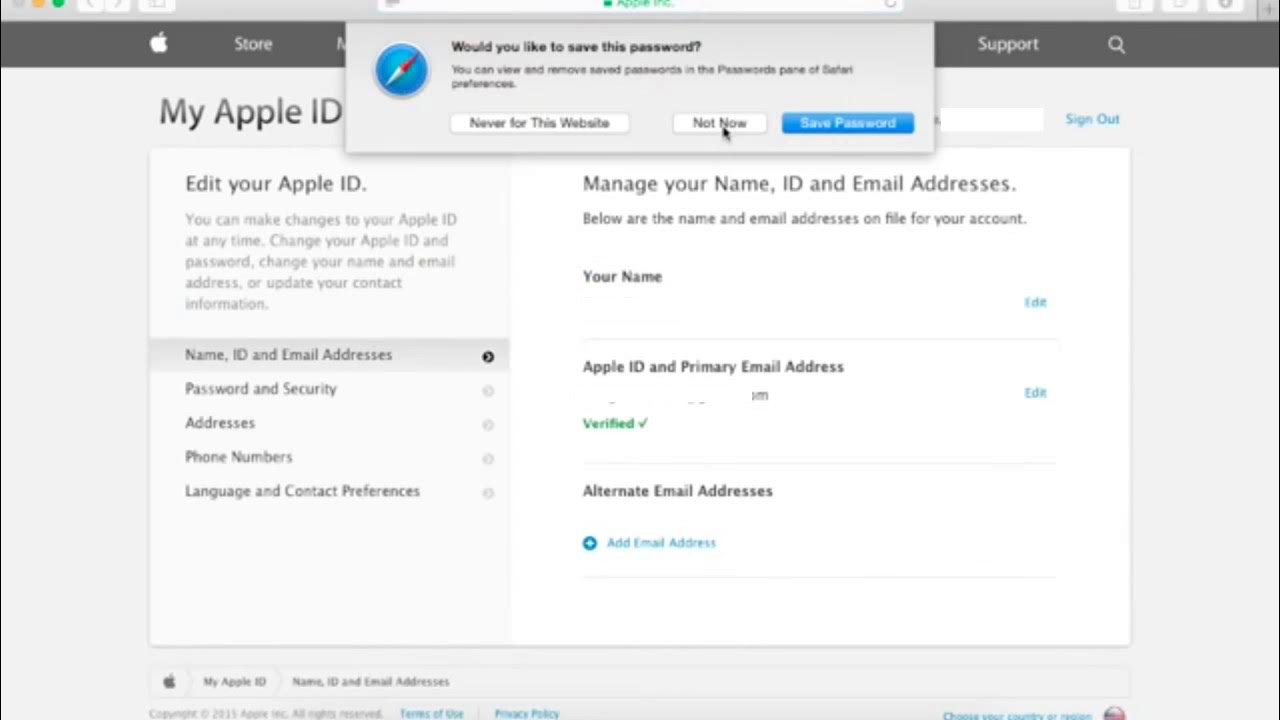Click the Save Password button
Viewport: 1280px width, 720px height.
point(847,123)
